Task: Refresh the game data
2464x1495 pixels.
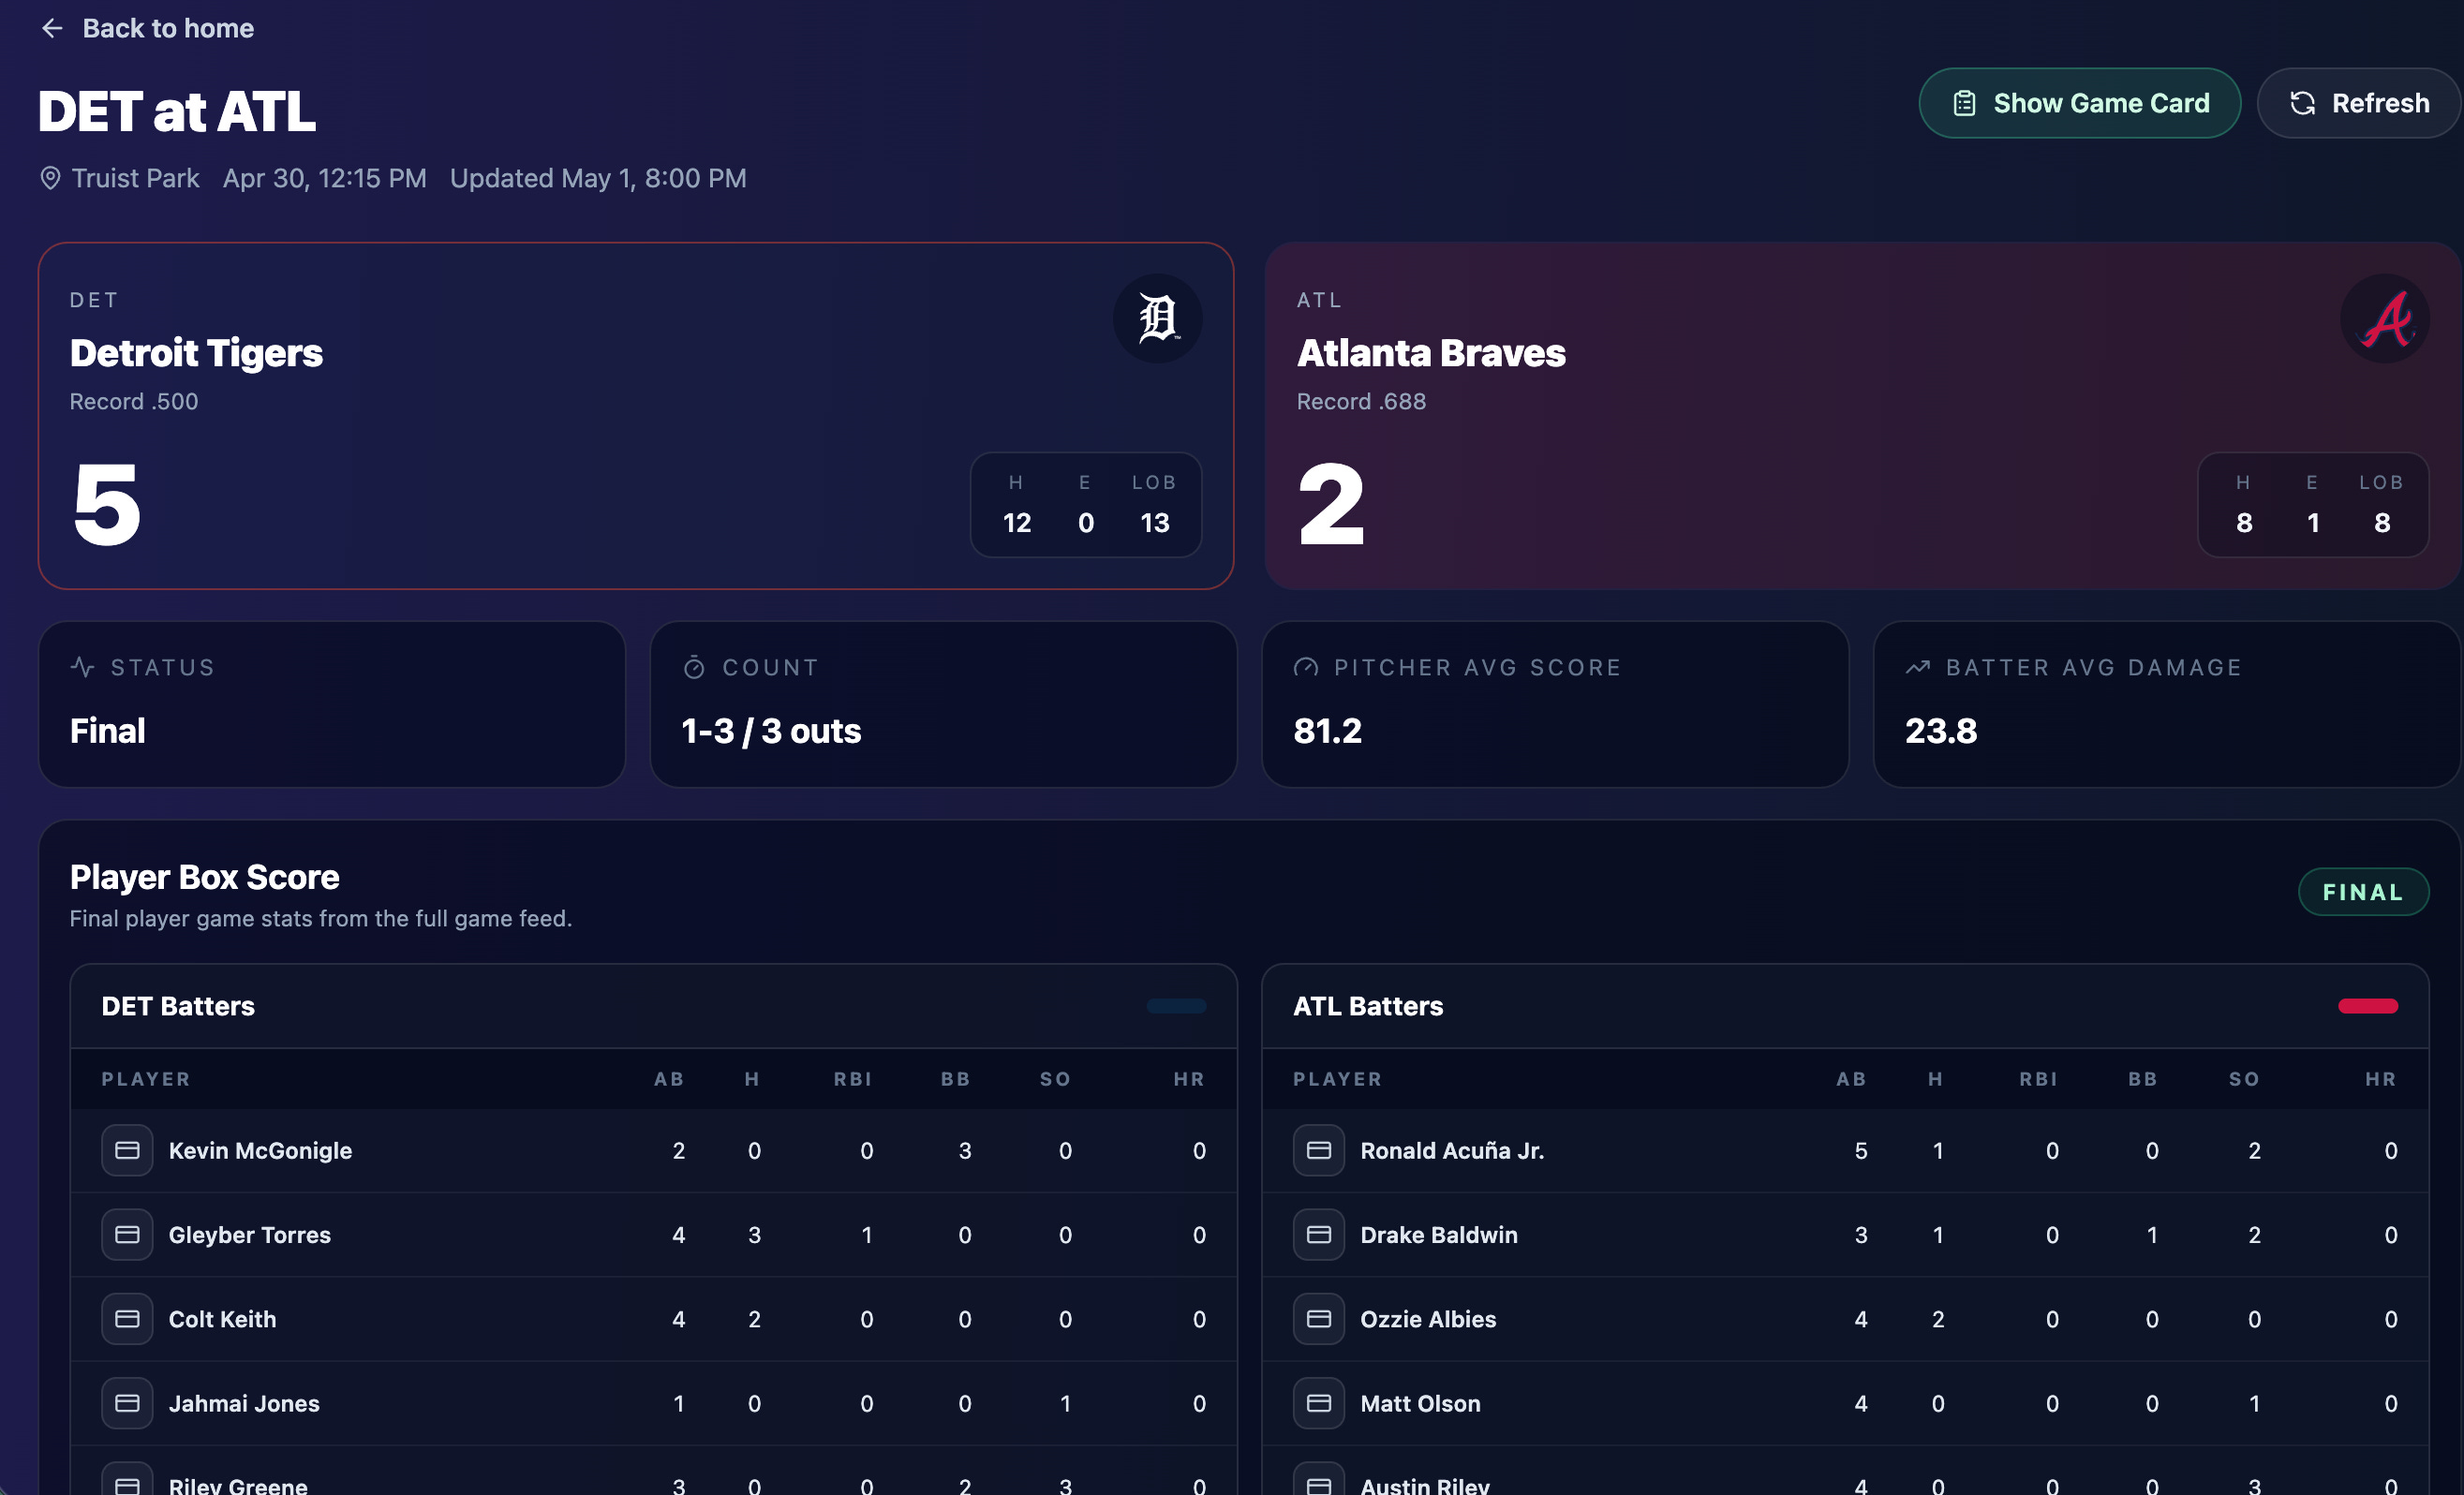Action: [2358, 103]
